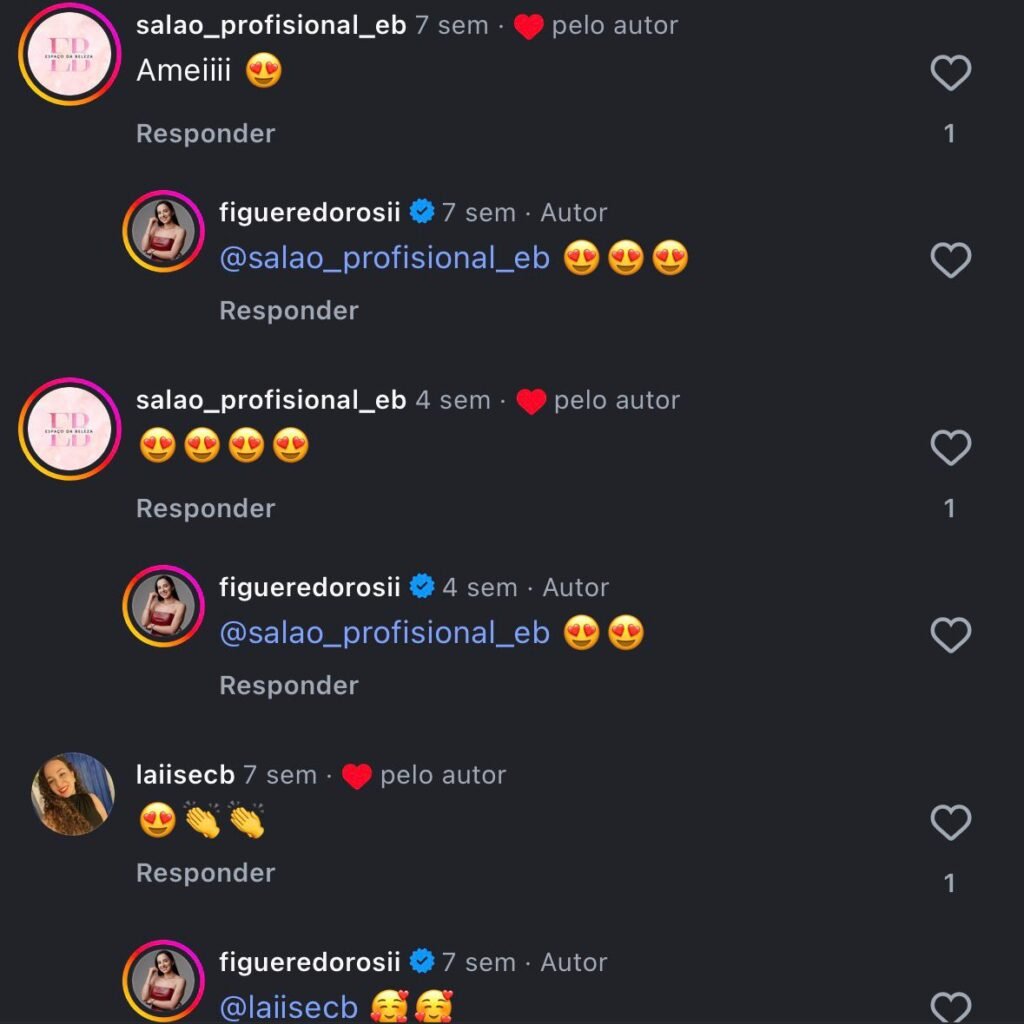The width and height of the screenshot is (1024, 1024).
Task: Open figueredorosii avatar on first 7 sem reply
Action: tap(163, 231)
